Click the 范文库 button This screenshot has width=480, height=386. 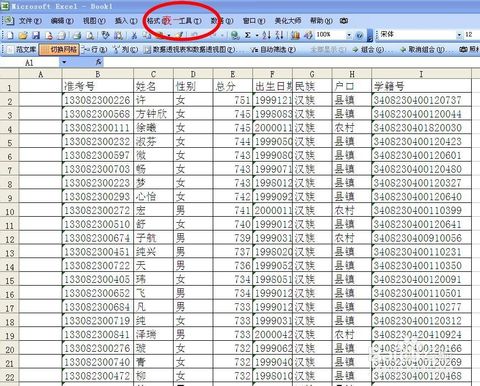22,49
